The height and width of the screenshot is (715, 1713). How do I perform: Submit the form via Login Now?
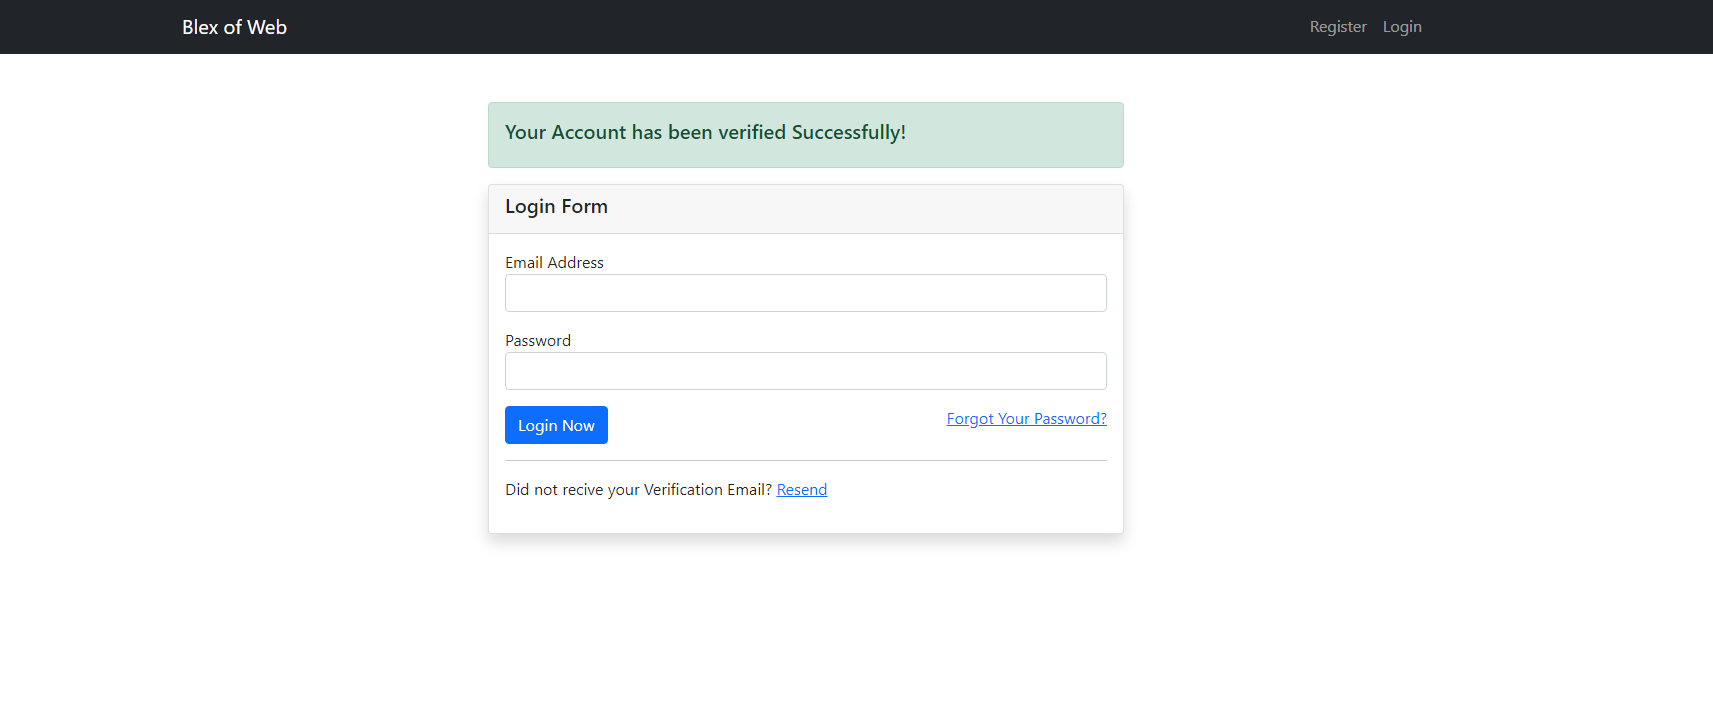coord(556,424)
